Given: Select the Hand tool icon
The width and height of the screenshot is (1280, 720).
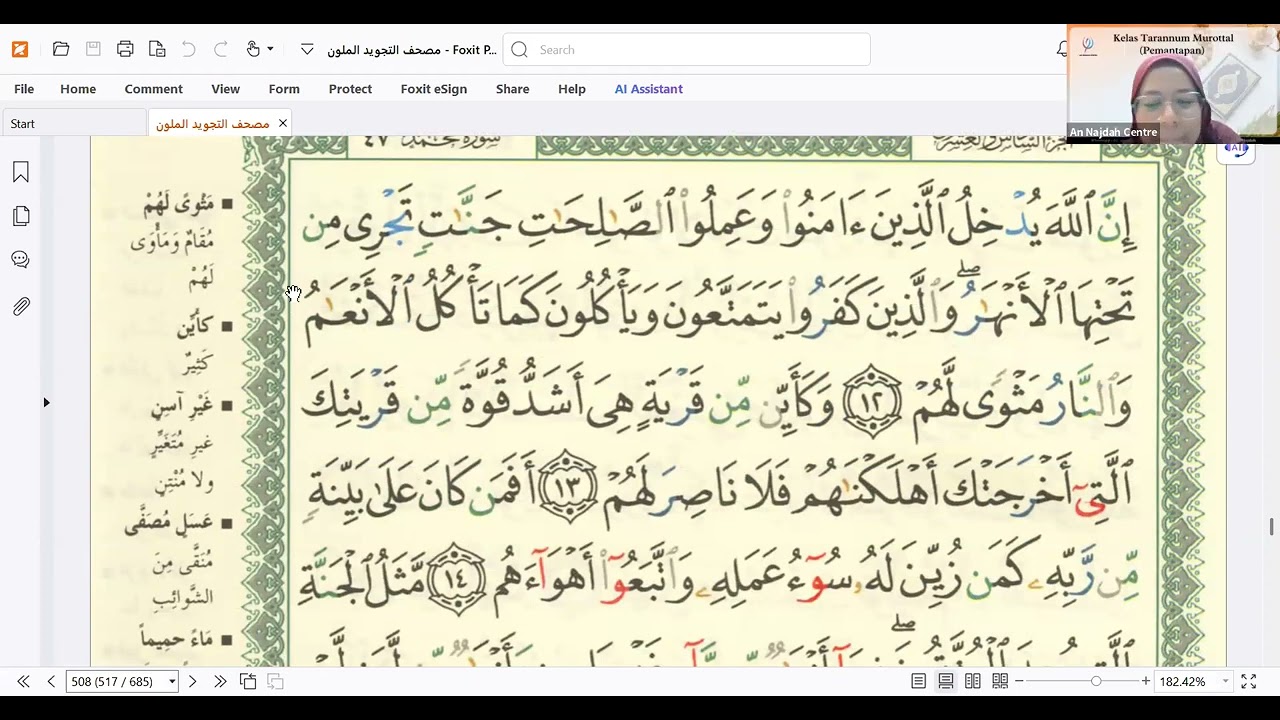Looking at the screenshot, I should click(x=253, y=49).
